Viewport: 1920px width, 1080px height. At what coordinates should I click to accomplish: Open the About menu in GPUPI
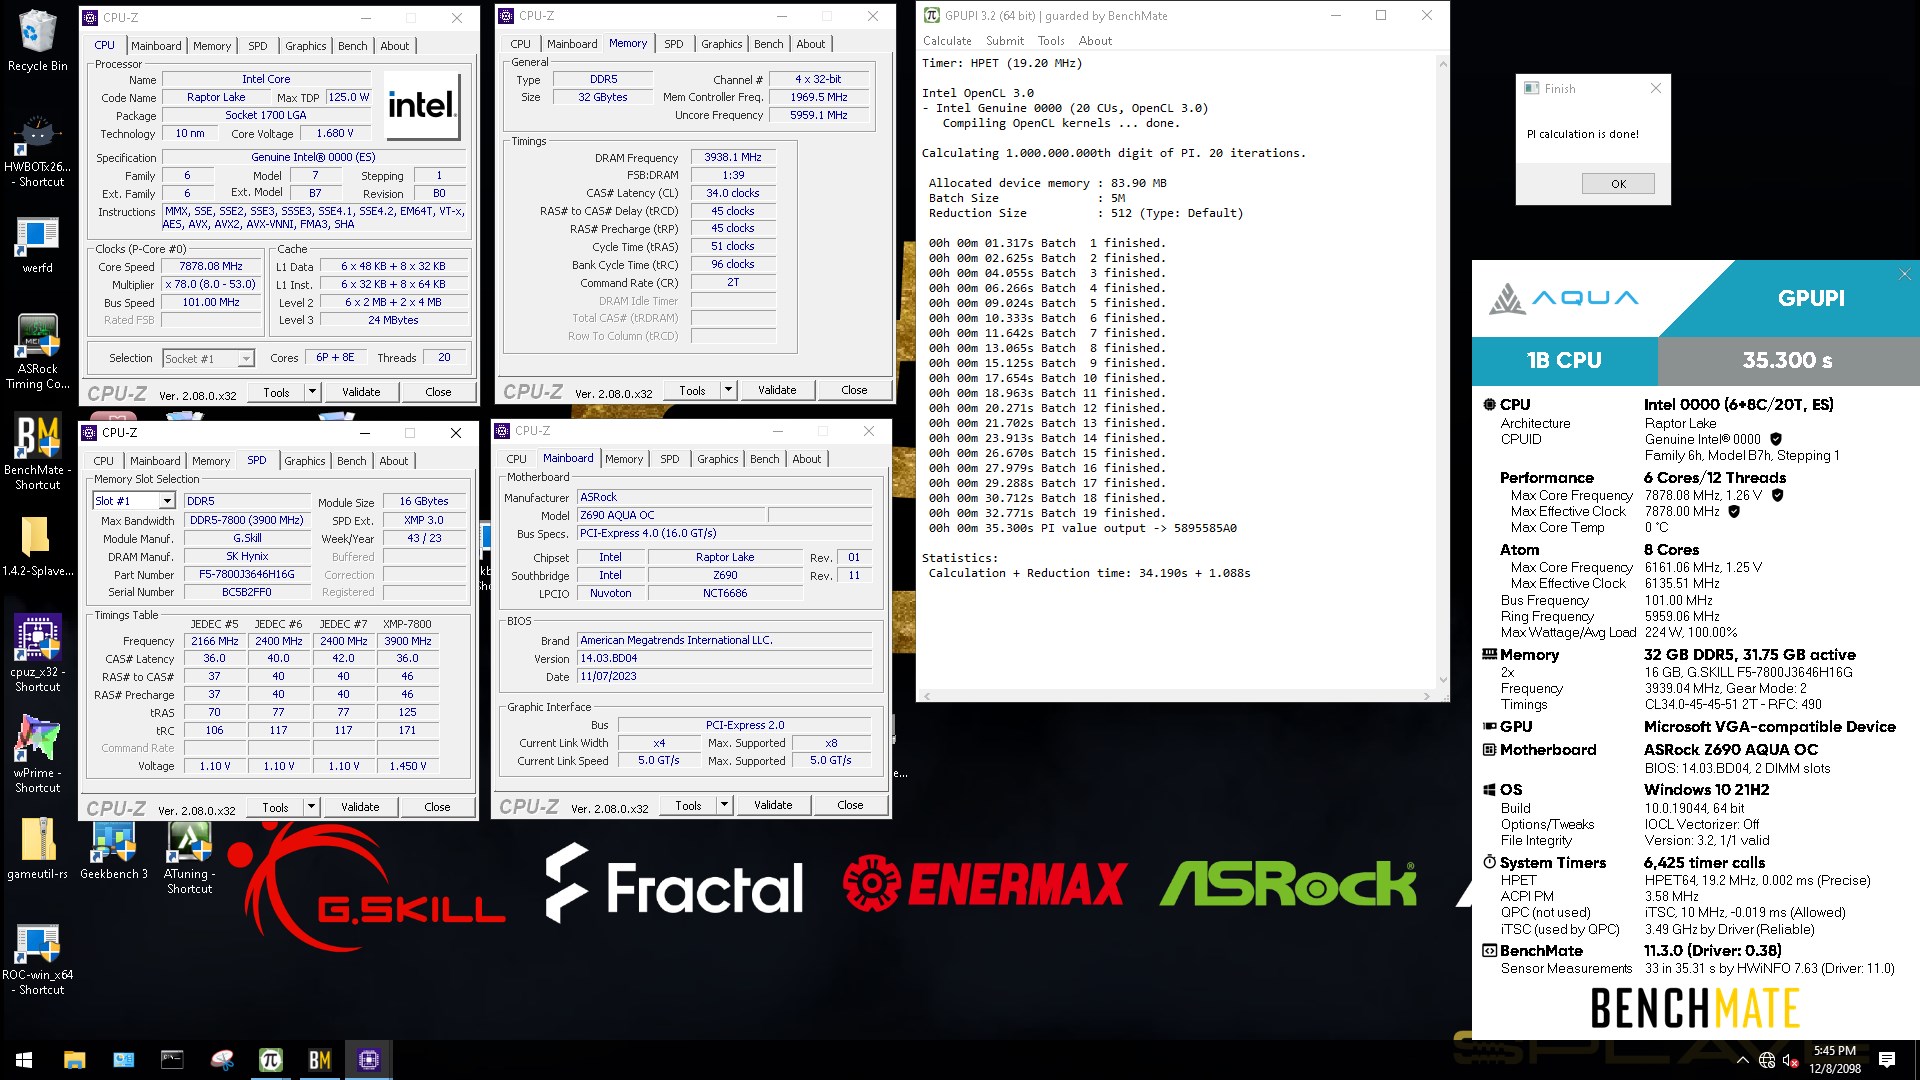[x=1095, y=41]
